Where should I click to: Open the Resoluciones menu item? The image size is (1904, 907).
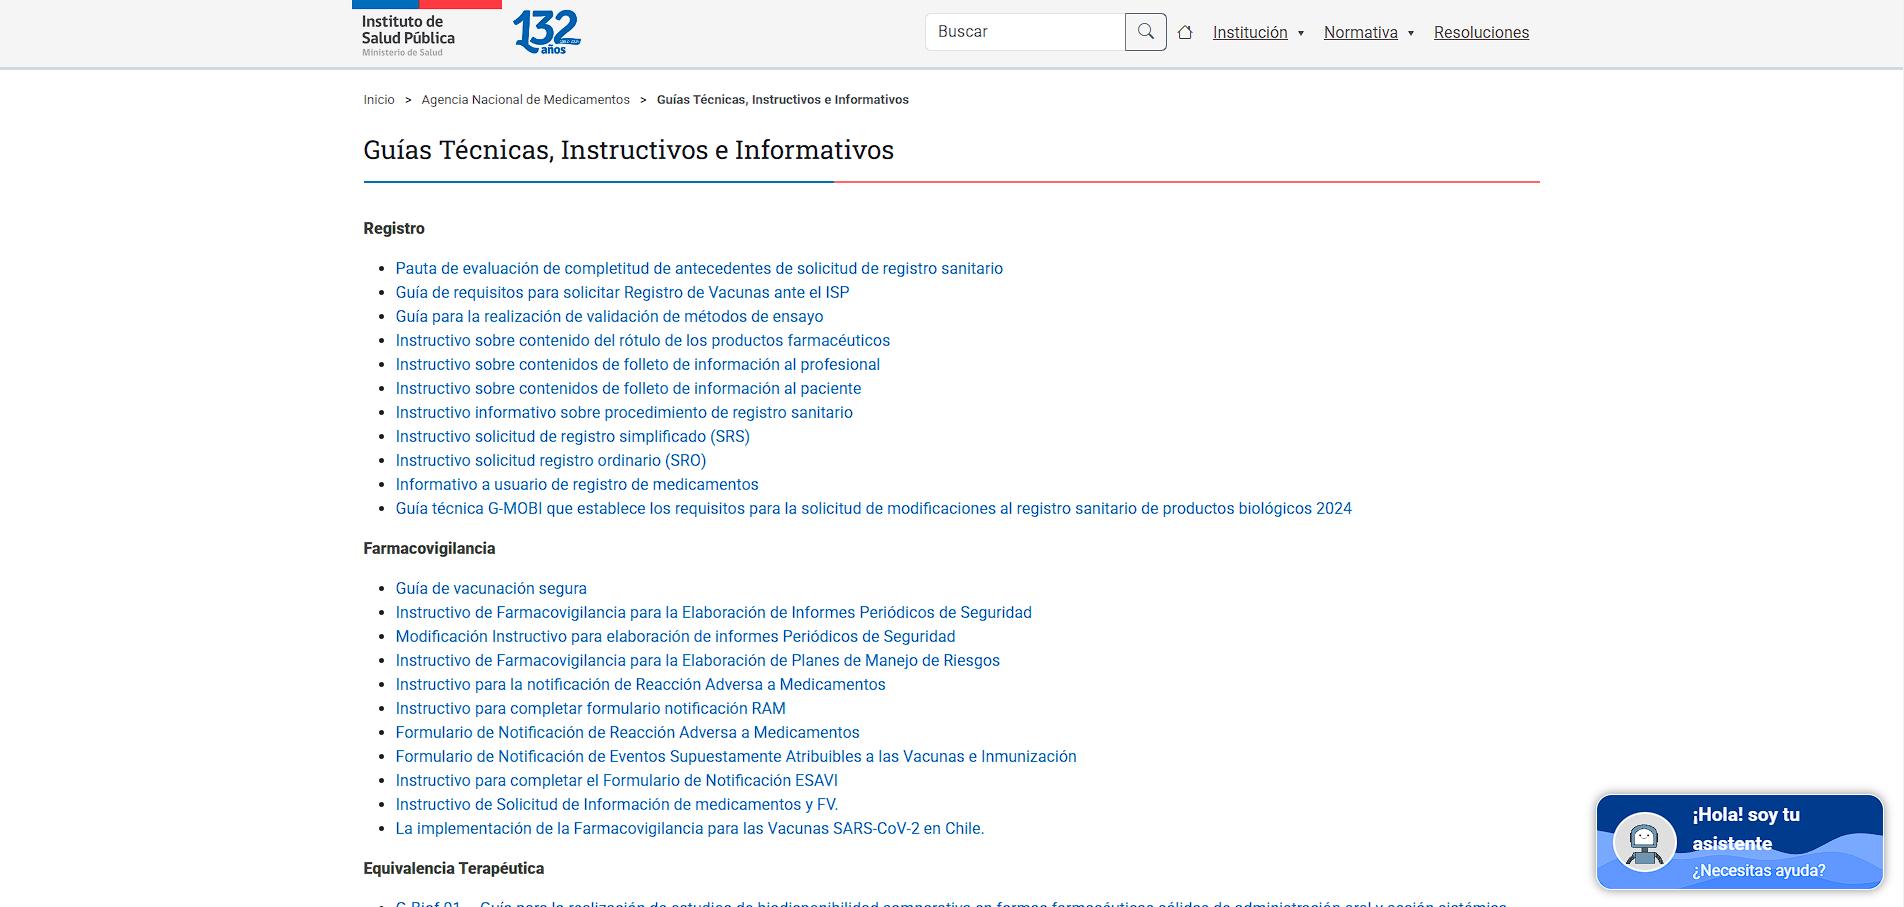(x=1481, y=32)
